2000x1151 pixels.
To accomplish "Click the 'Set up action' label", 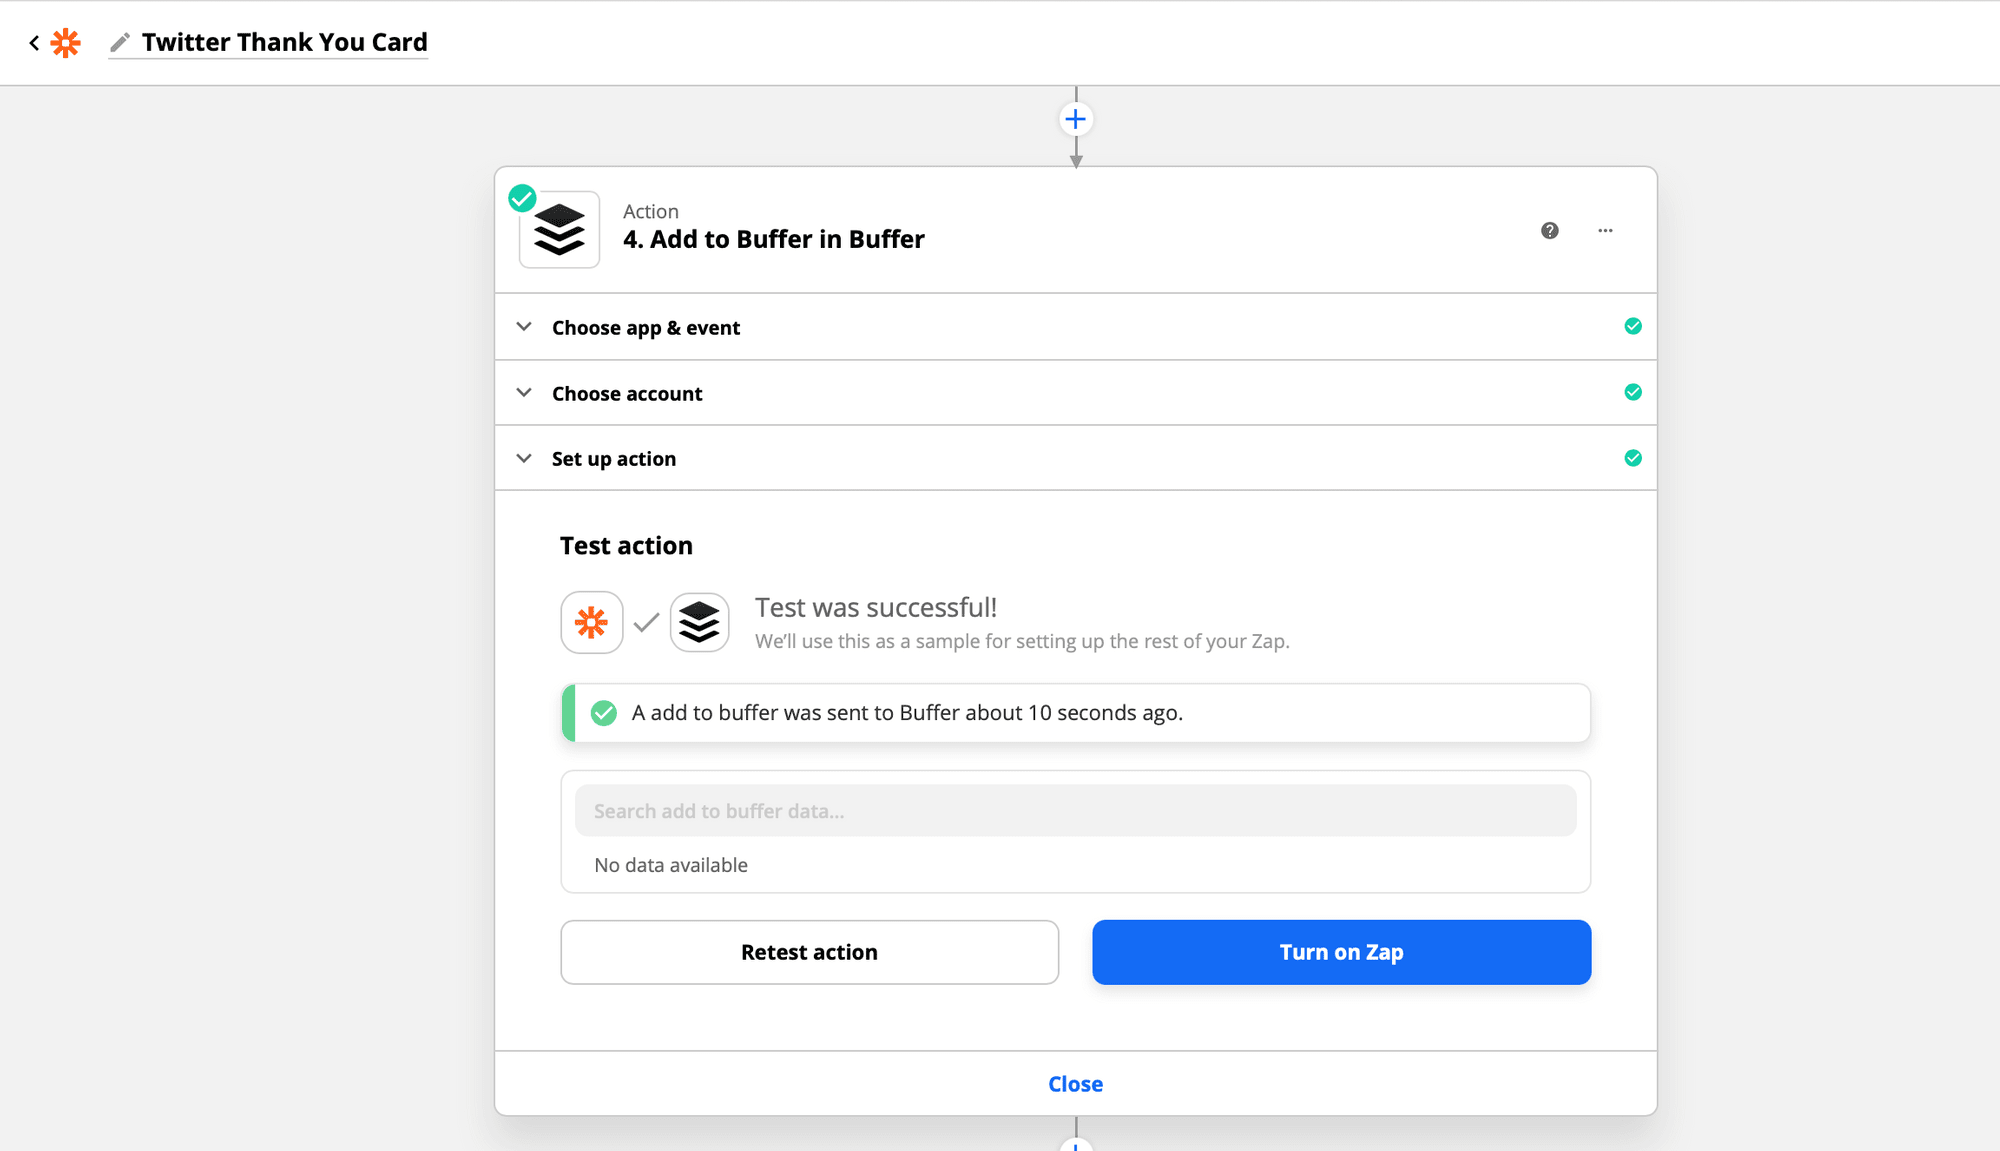I will tap(614, 459).
